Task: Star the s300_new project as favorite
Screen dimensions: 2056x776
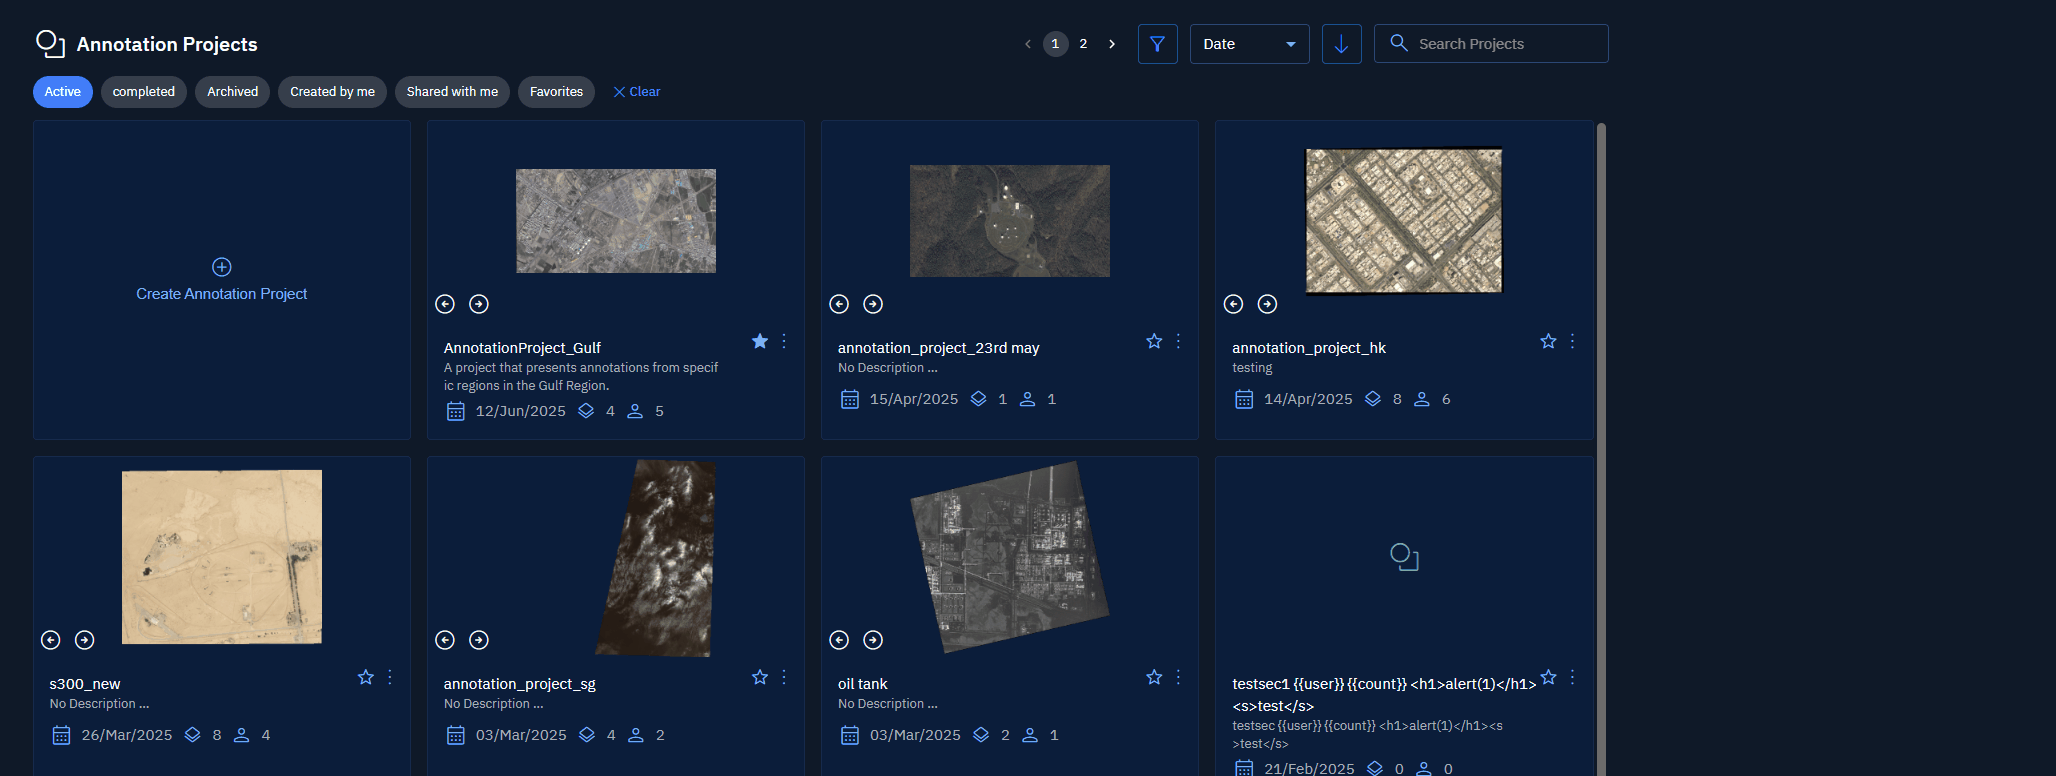Action: tap(366, 678)
